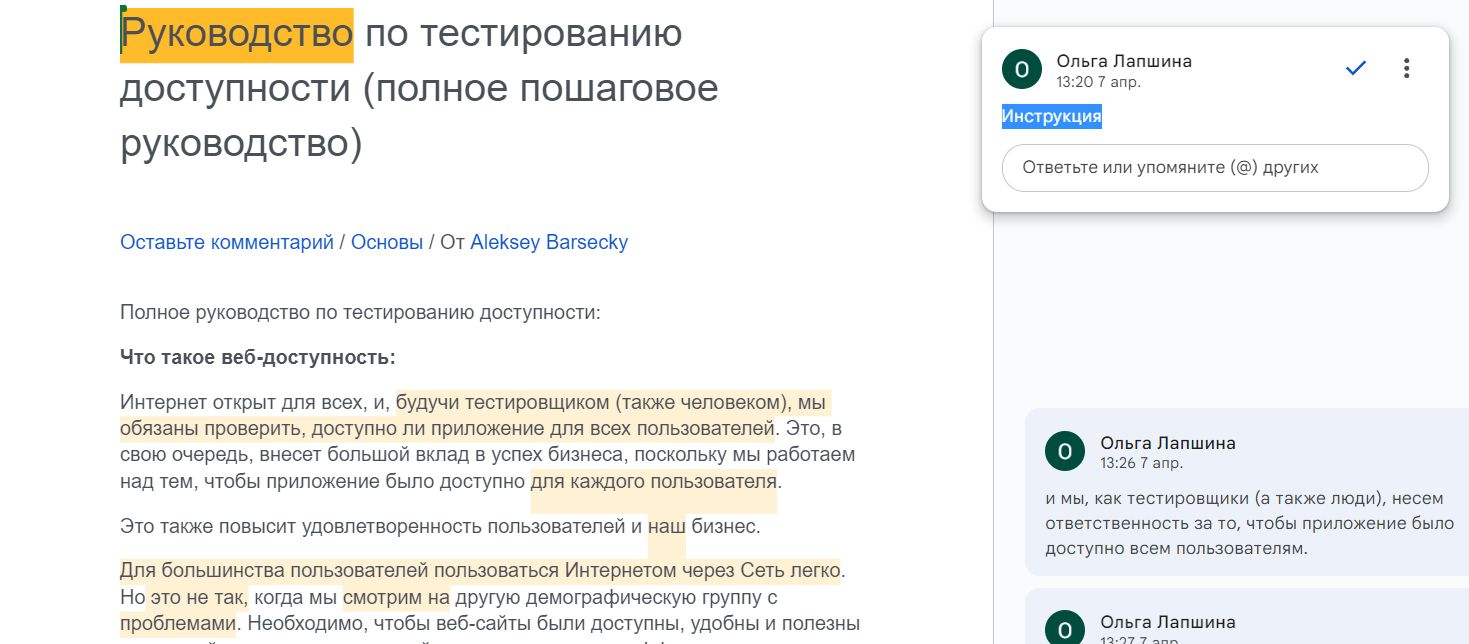Image resolution: width=1469 pixels, height=644 pixels.
Task: Click the avatar on the 13:20 comment
Action: coord(1022,69)
